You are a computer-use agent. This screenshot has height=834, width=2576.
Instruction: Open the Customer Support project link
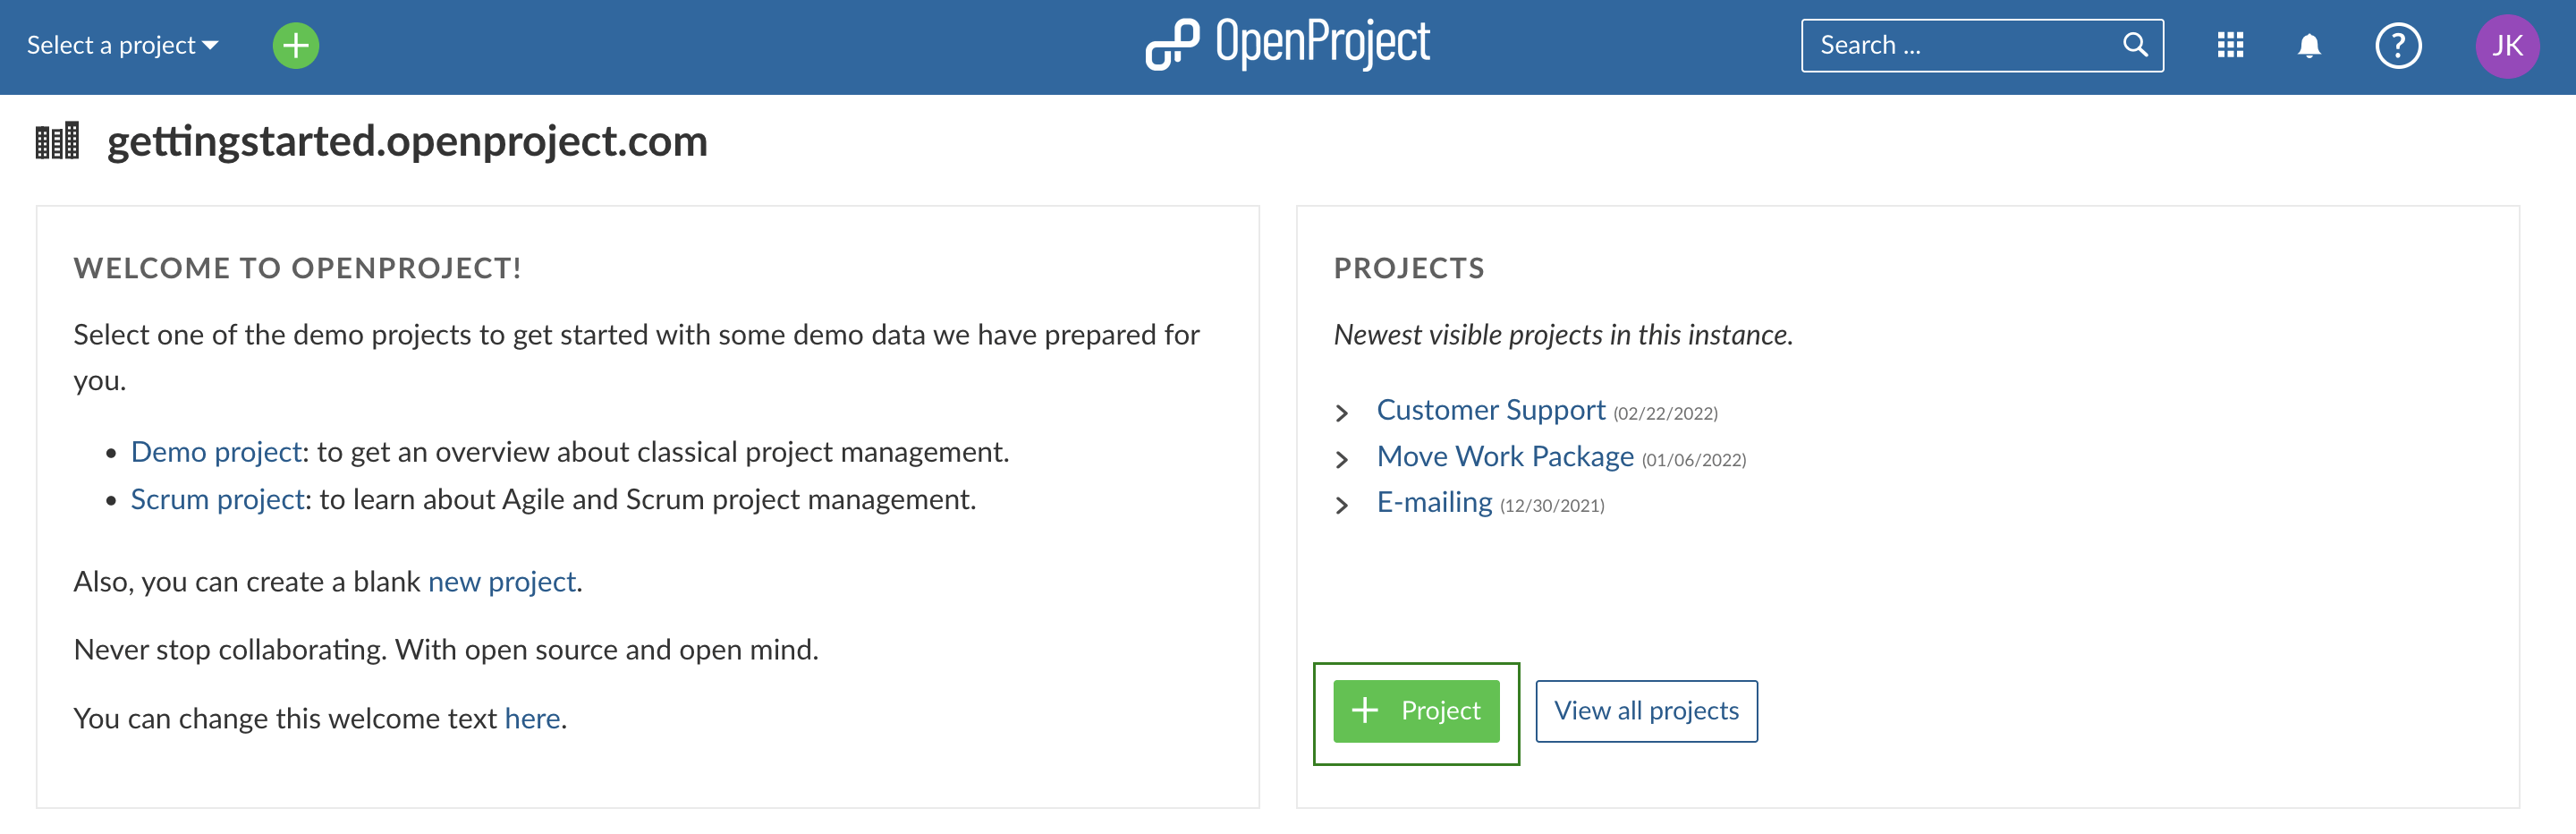[x=1490, y=410]
